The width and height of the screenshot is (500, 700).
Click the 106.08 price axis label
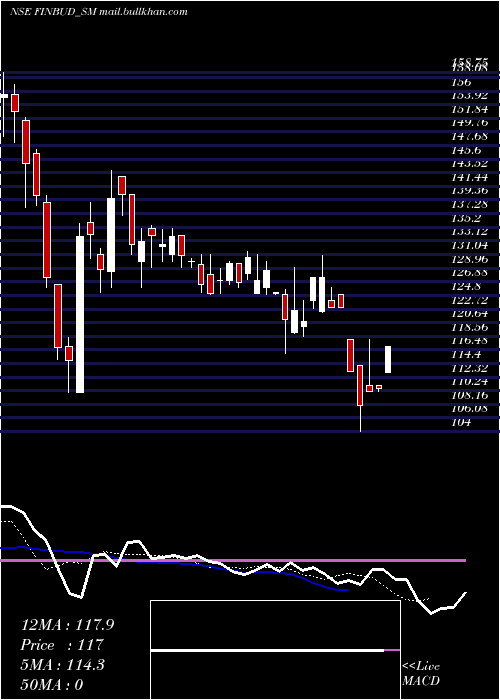(469, 409)
